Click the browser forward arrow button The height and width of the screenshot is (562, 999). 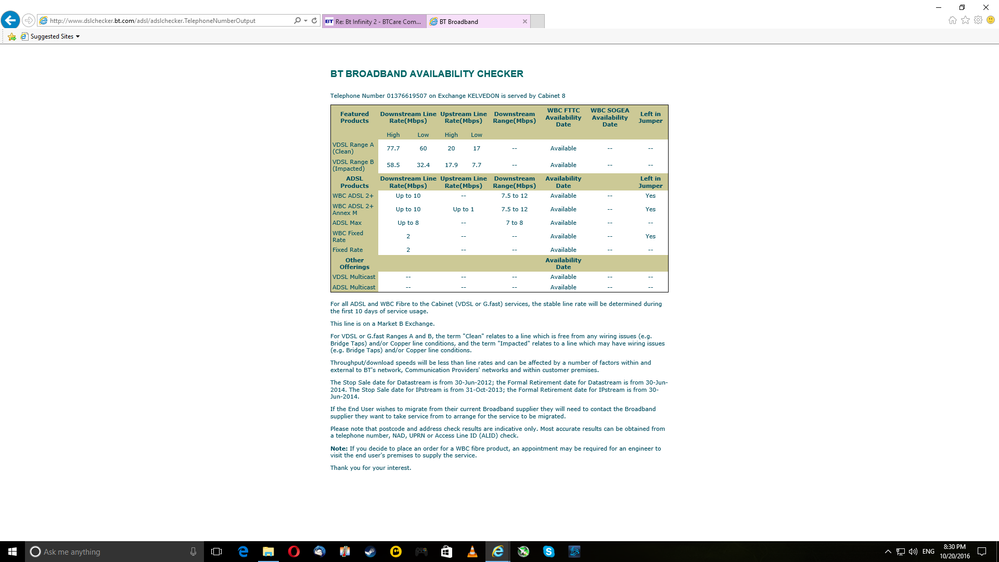pos(29,20)
